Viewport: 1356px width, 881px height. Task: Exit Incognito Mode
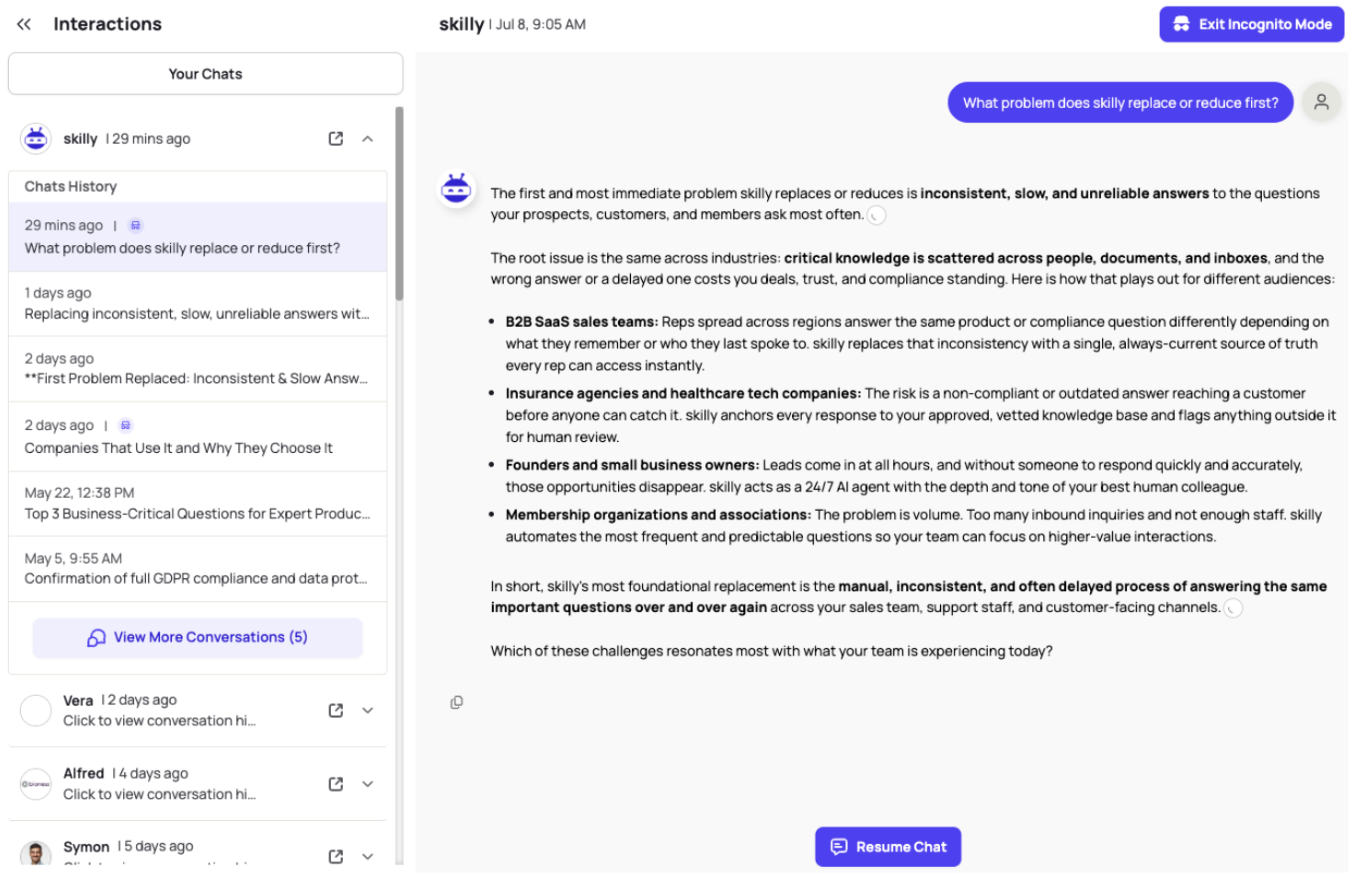[1251, 24]
